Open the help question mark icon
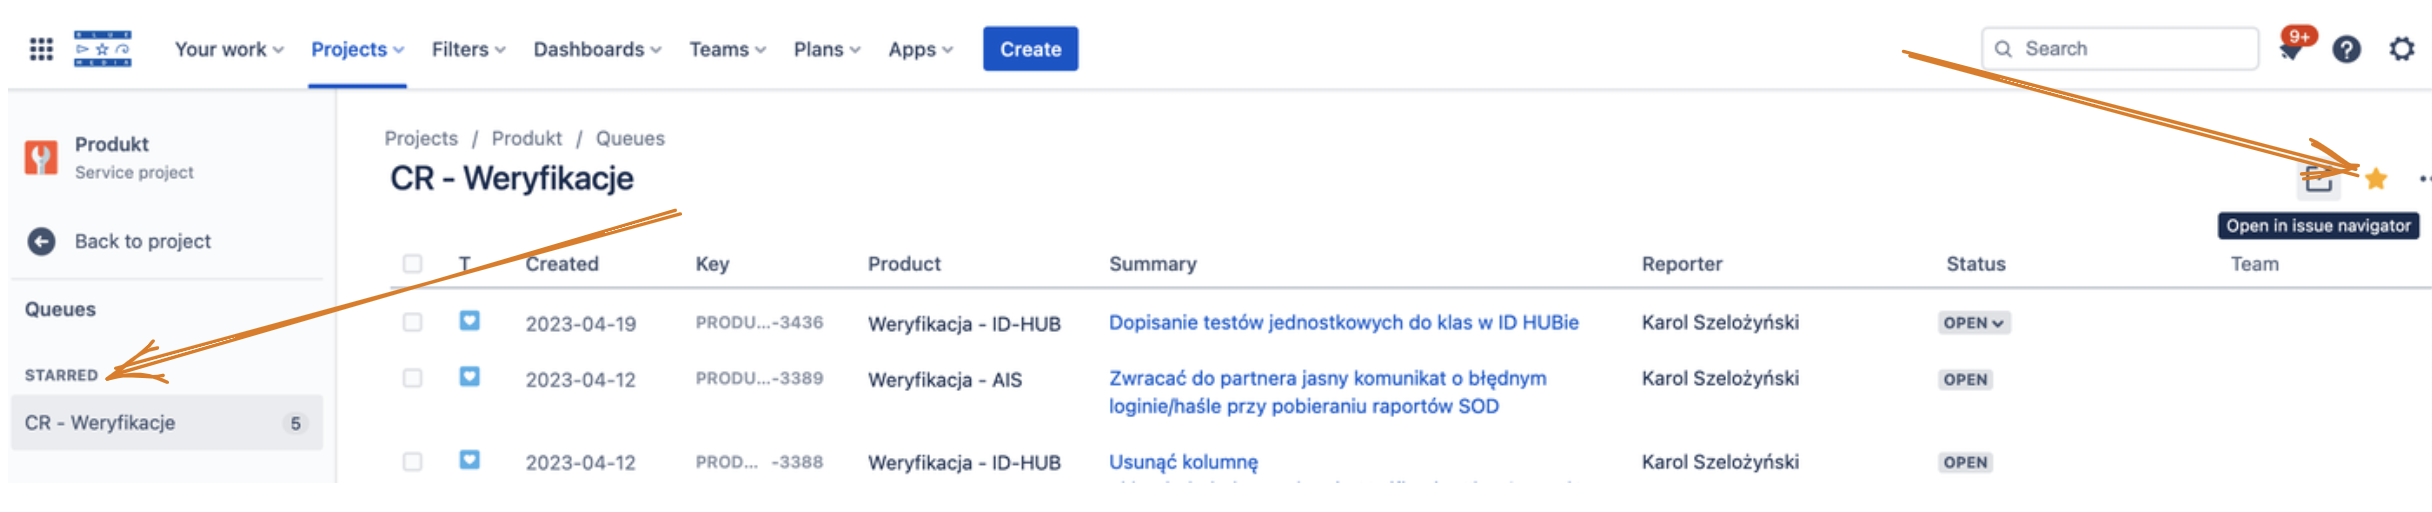The image size is (2432, 512). (2346, 49)
